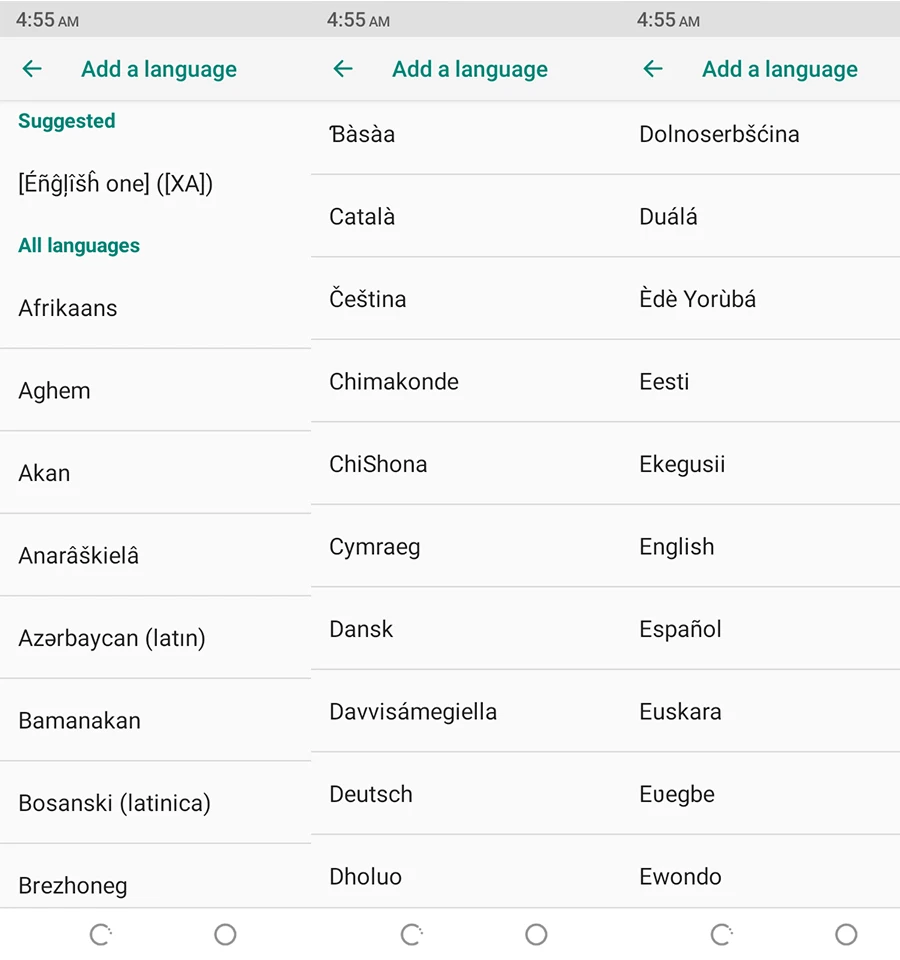
Task: Select Deutsch from the list
Action: (606, 794)
